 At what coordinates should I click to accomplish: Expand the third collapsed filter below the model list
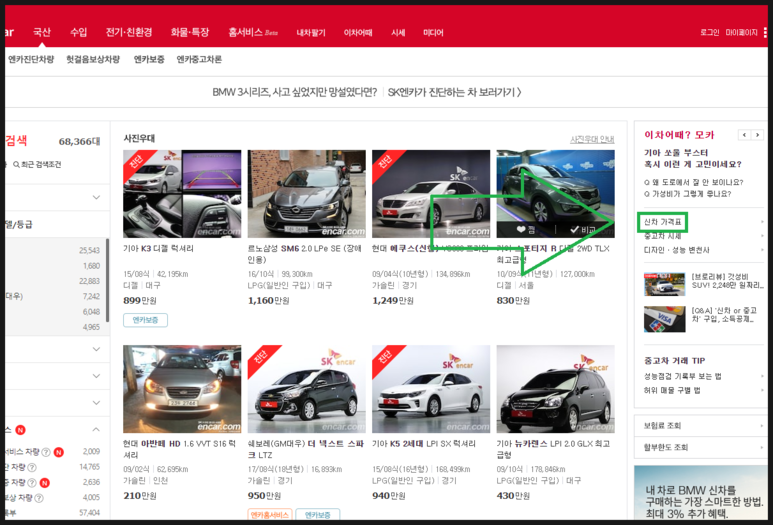pyautogui.click(x=96, y=402)
